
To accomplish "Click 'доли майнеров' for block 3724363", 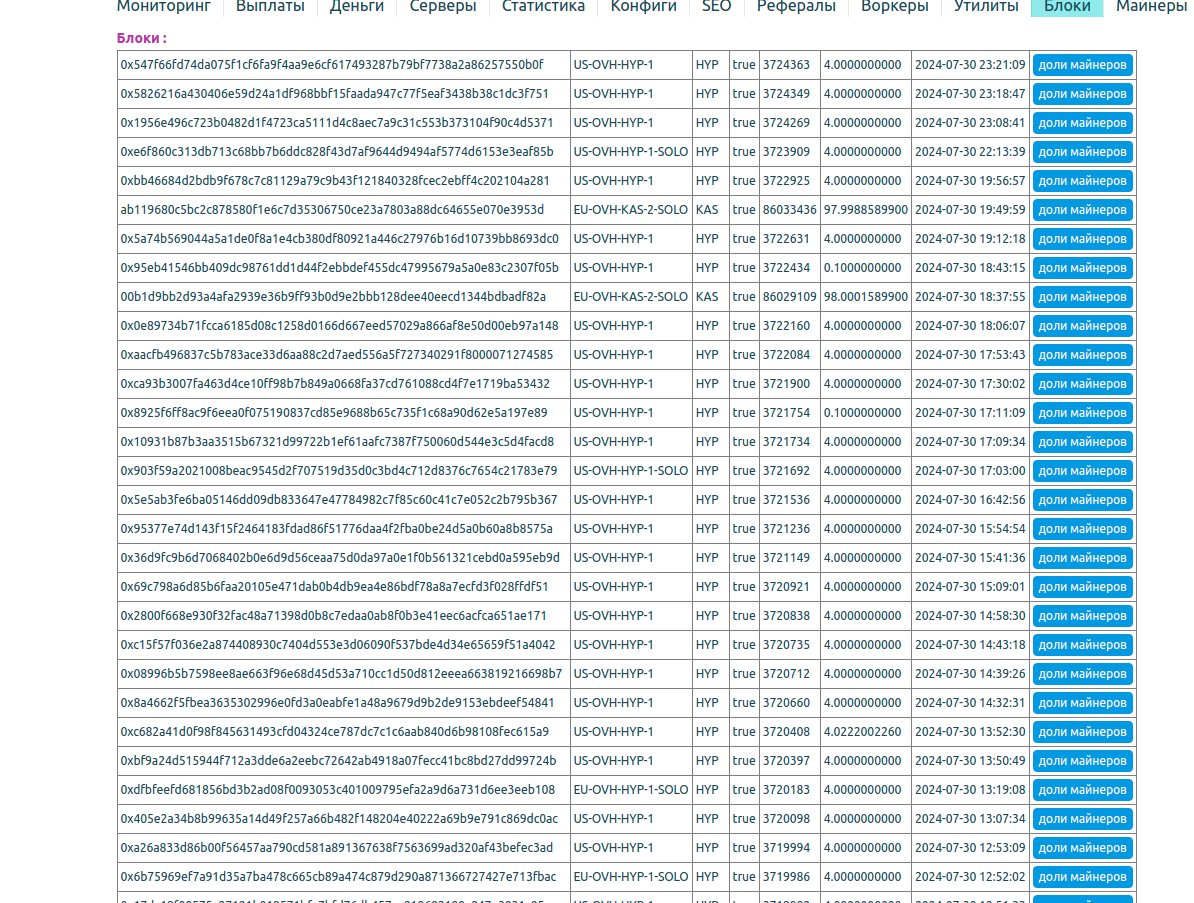I will pos(1082,65).
